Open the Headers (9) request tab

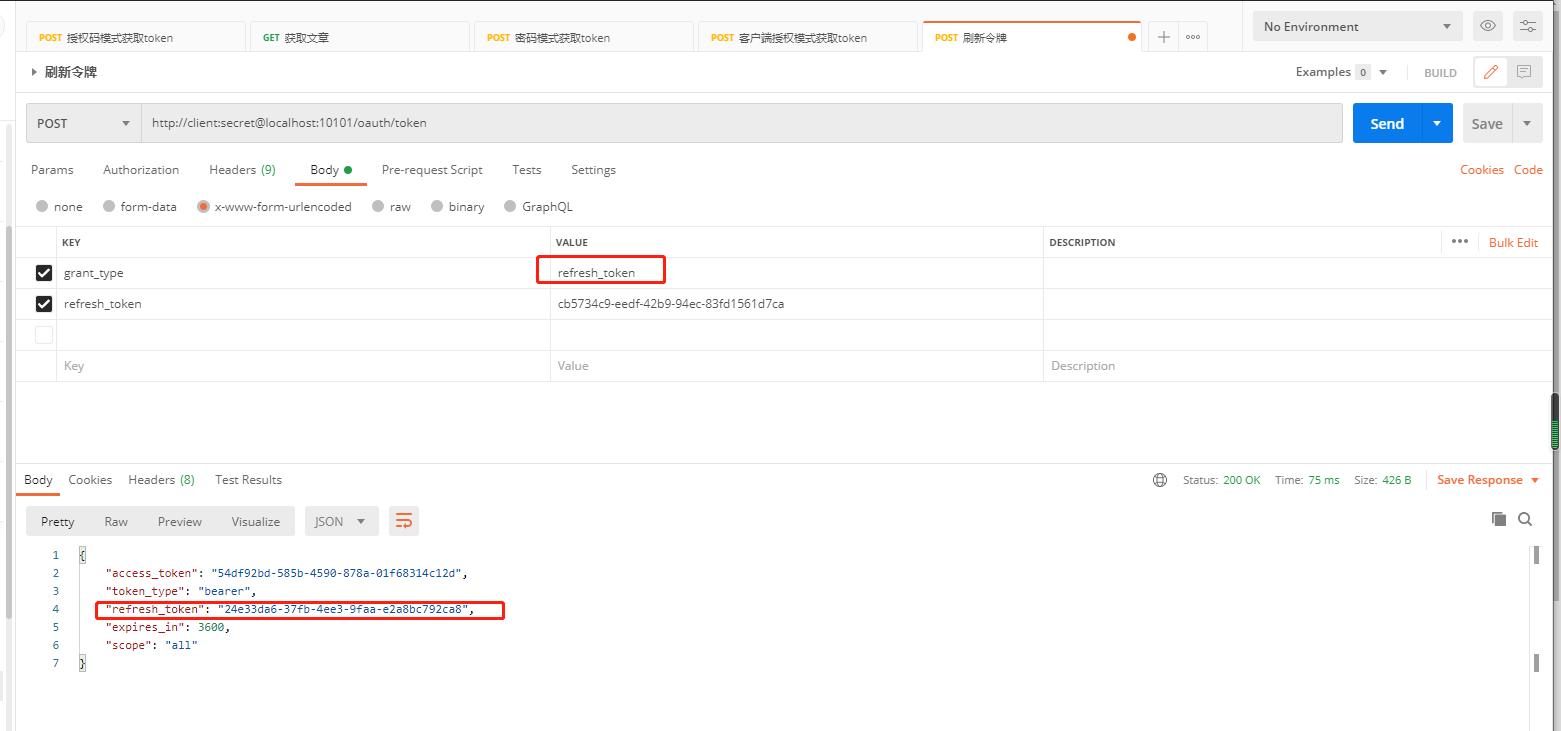[x=242, y=170]
